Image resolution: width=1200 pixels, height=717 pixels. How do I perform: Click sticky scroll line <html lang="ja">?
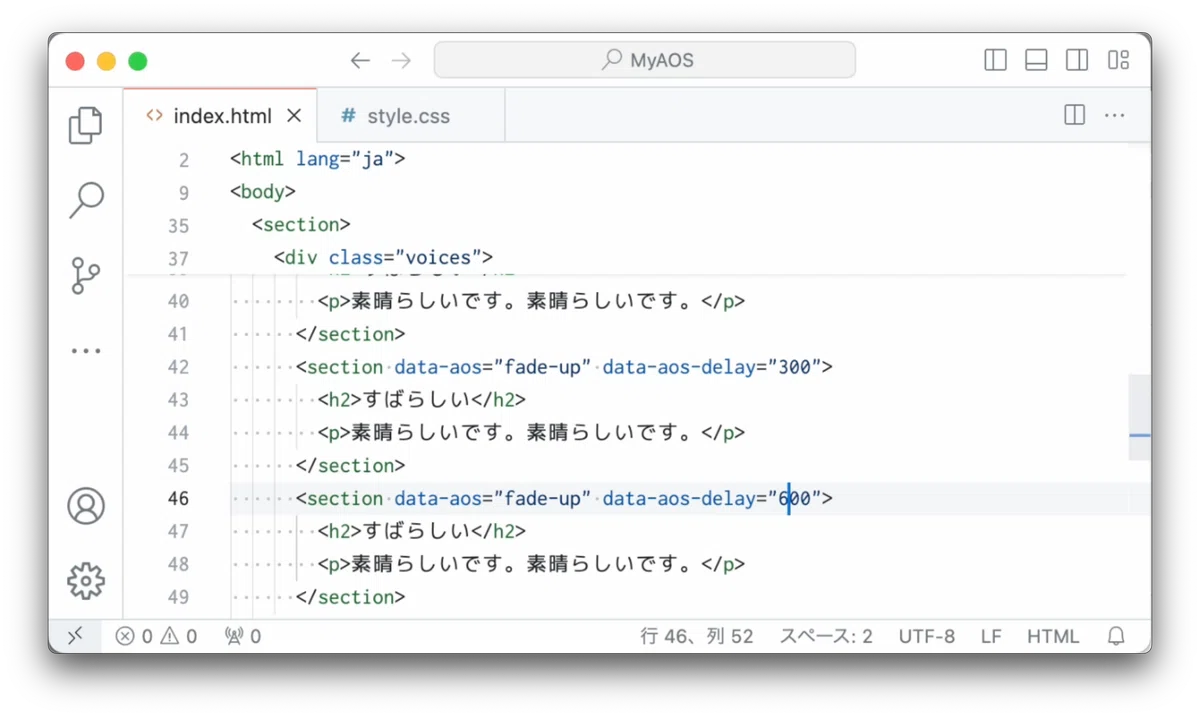[317, 159]
